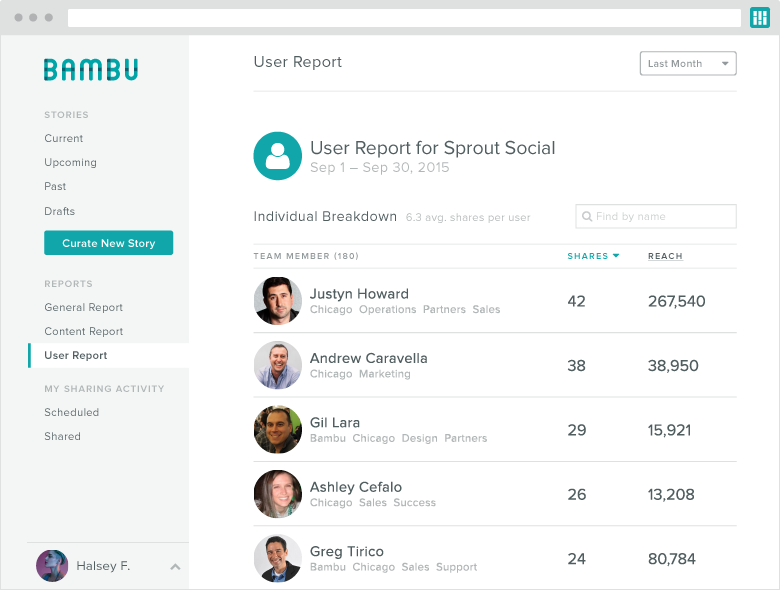Click Success tag under Ashley Cefalo
Image resolution: width=780 pixels, height=590 pixels.
point(414,502)
